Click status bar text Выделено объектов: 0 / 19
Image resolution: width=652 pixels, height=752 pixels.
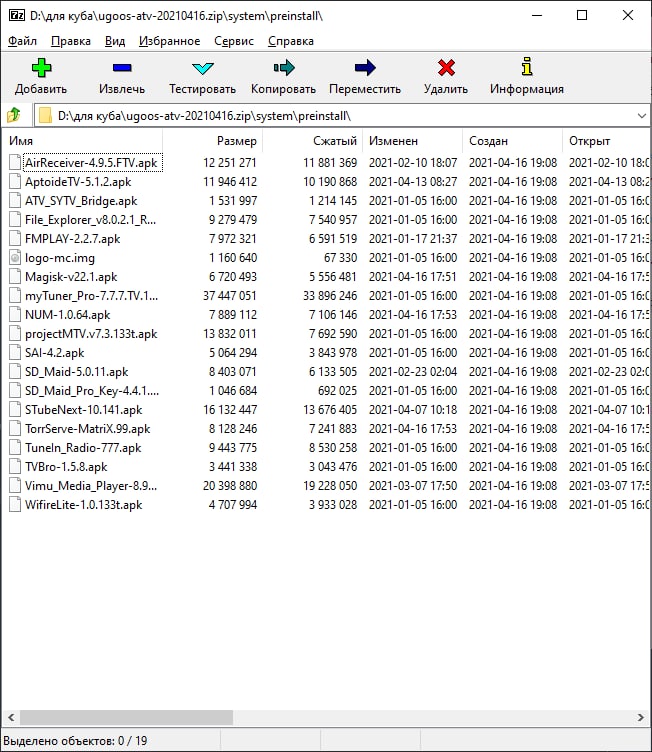(75, 740)
